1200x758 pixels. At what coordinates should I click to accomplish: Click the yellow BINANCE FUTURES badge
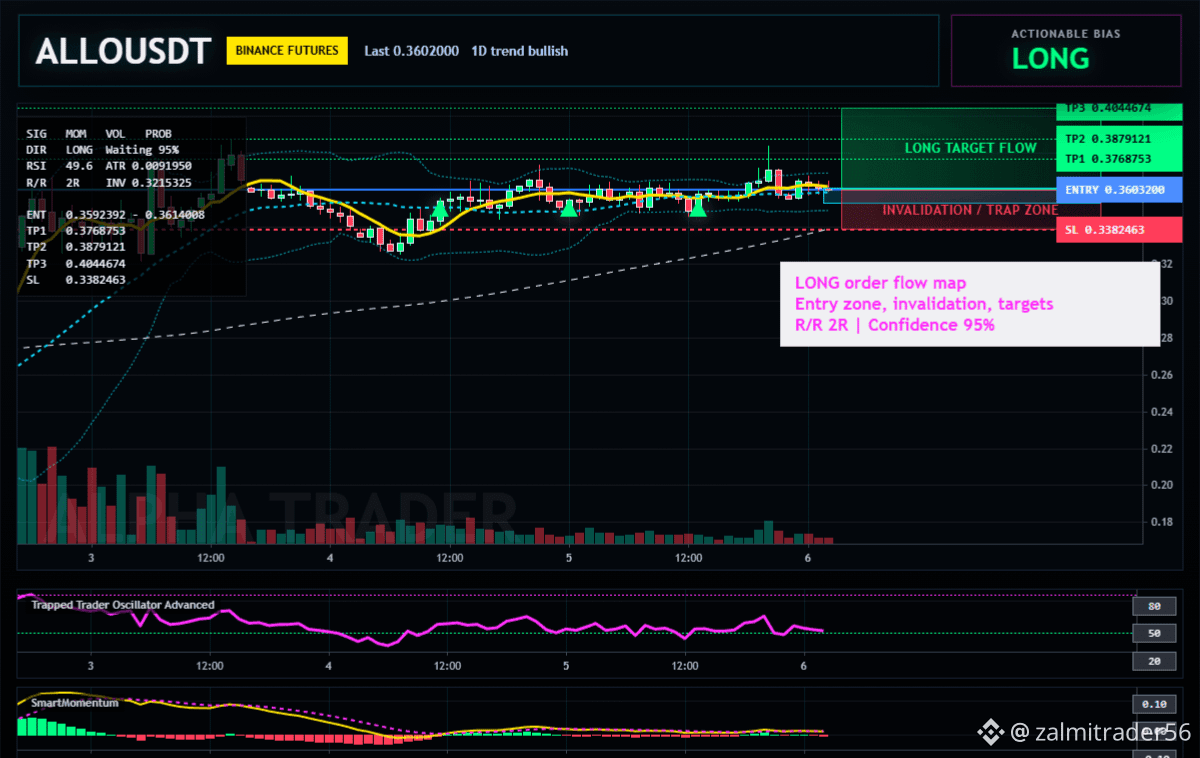pos(287,50)
